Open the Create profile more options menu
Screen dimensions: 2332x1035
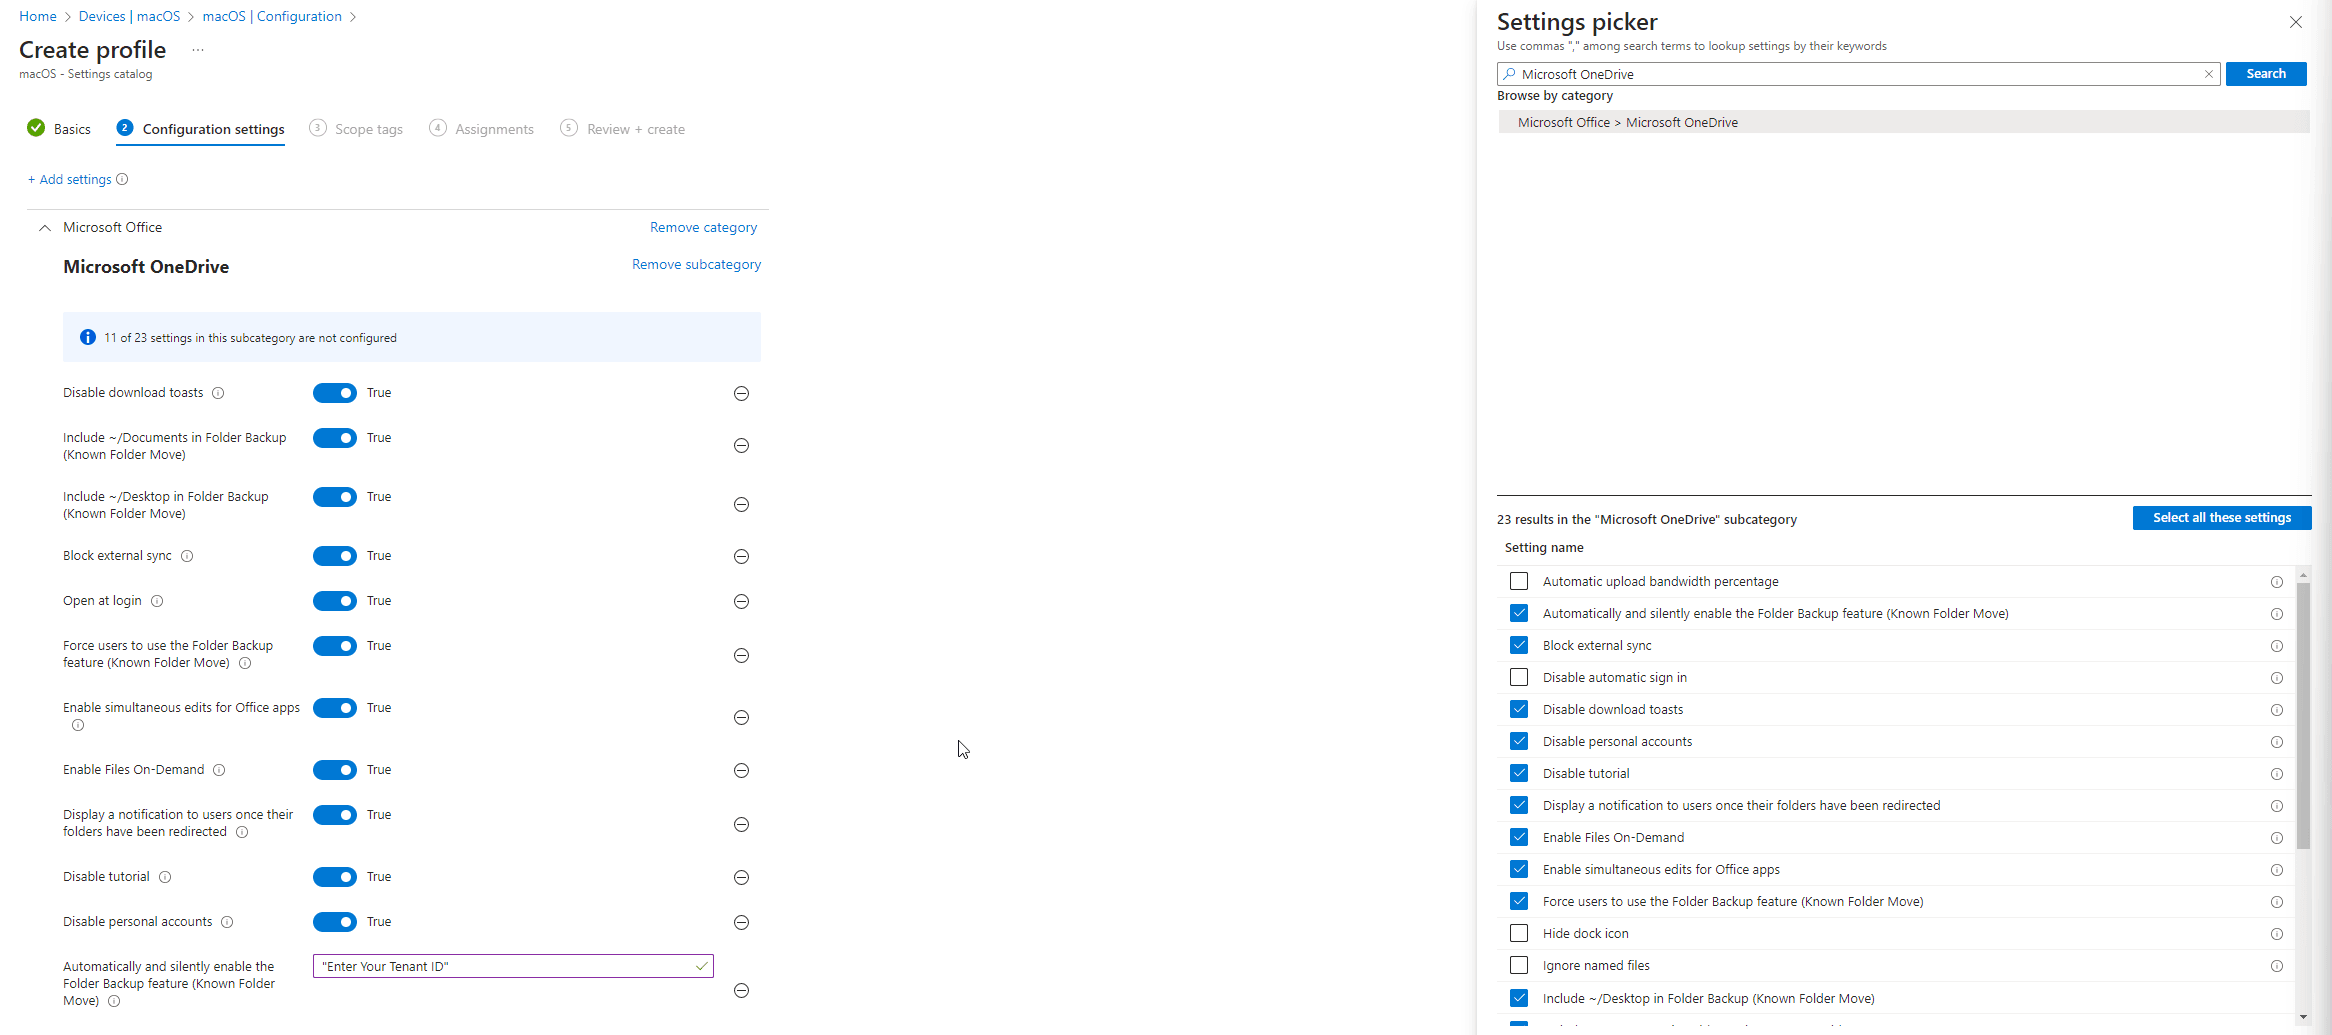198,50
